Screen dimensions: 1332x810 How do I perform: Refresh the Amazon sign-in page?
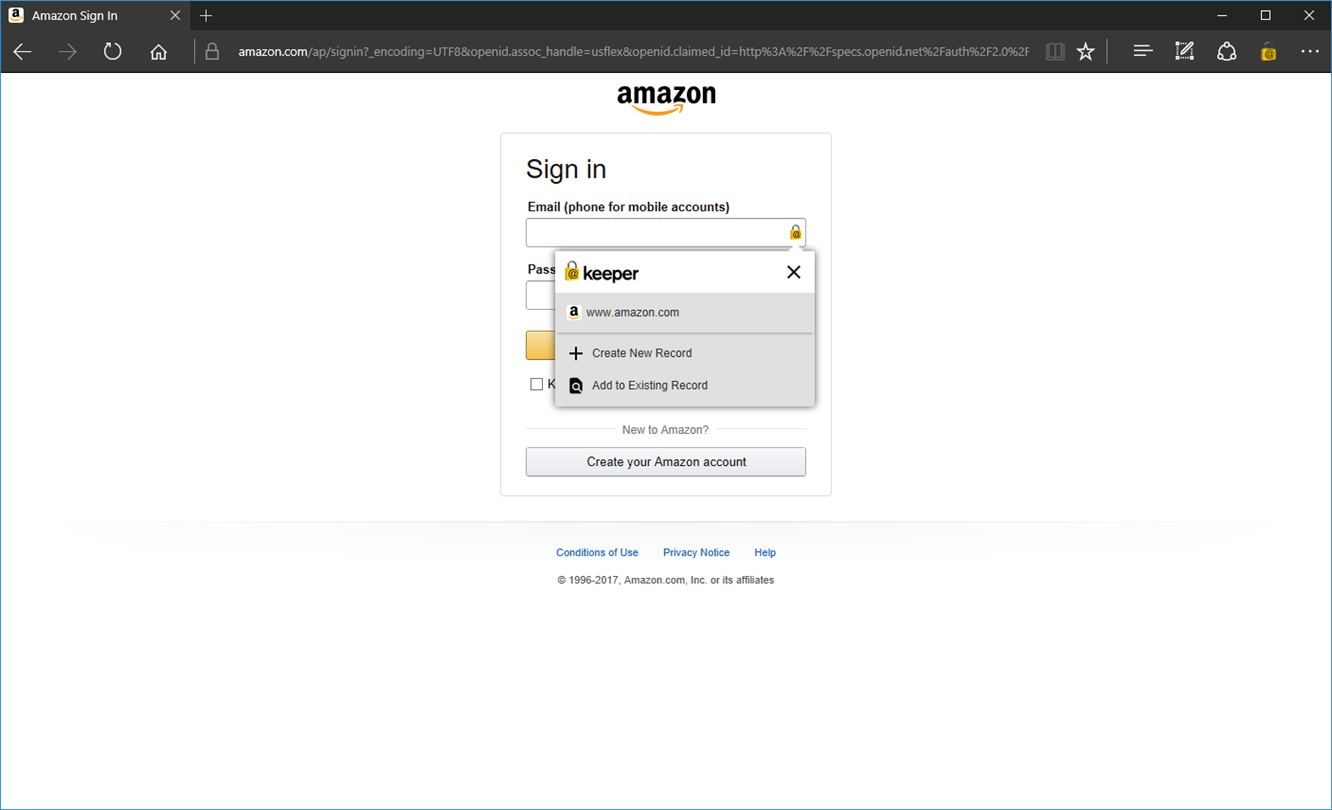113,52
